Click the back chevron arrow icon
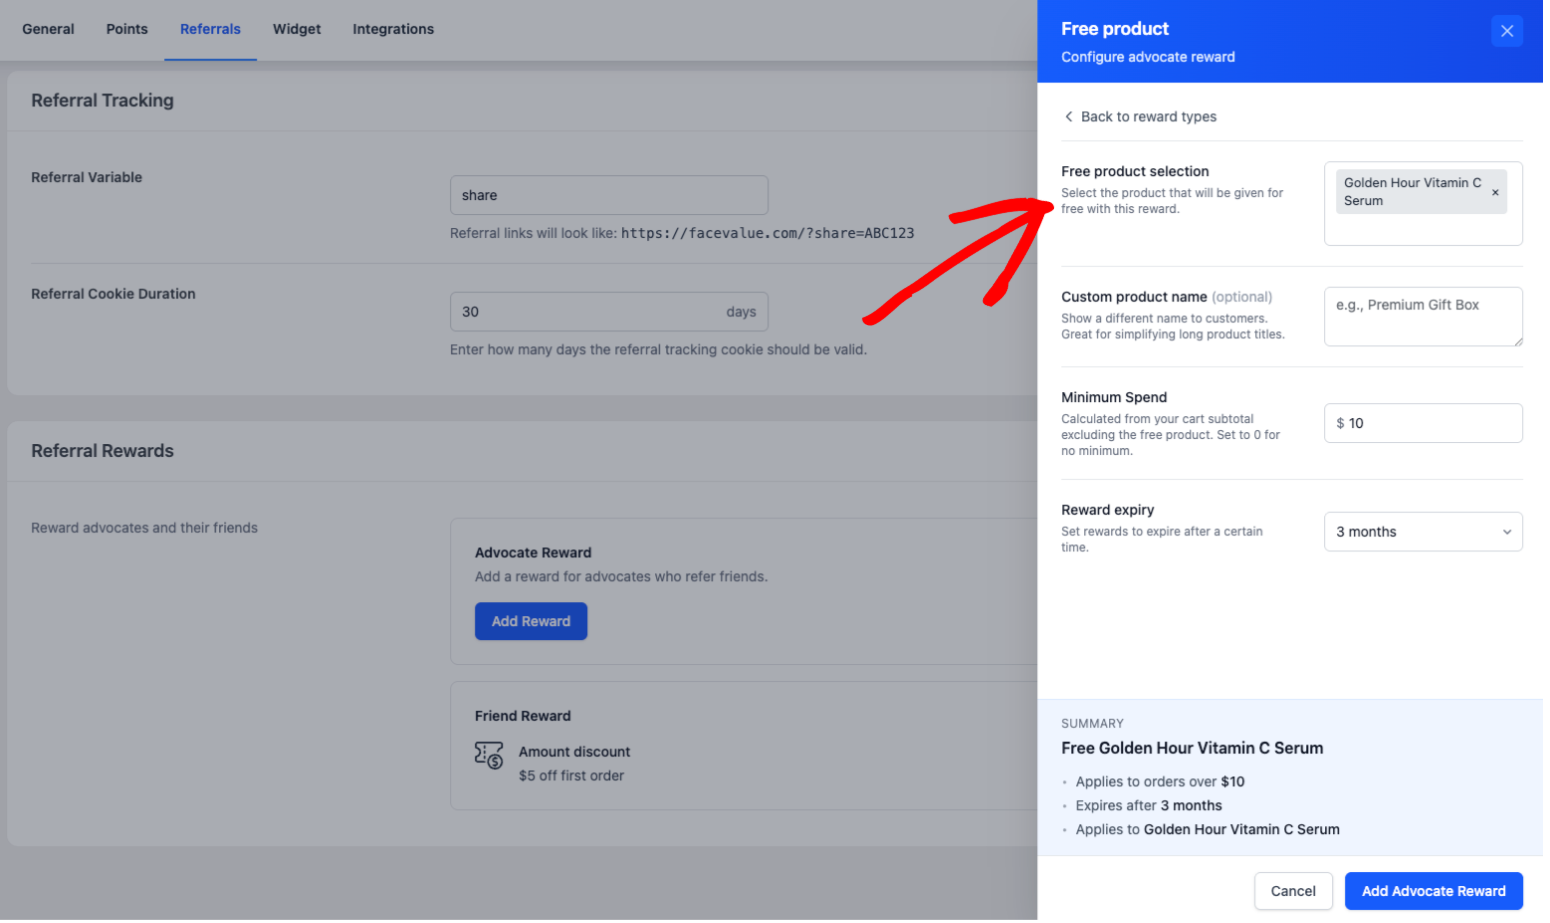Image resolution: width=1550 pixels, height=923 pixels. (1068, 117)
